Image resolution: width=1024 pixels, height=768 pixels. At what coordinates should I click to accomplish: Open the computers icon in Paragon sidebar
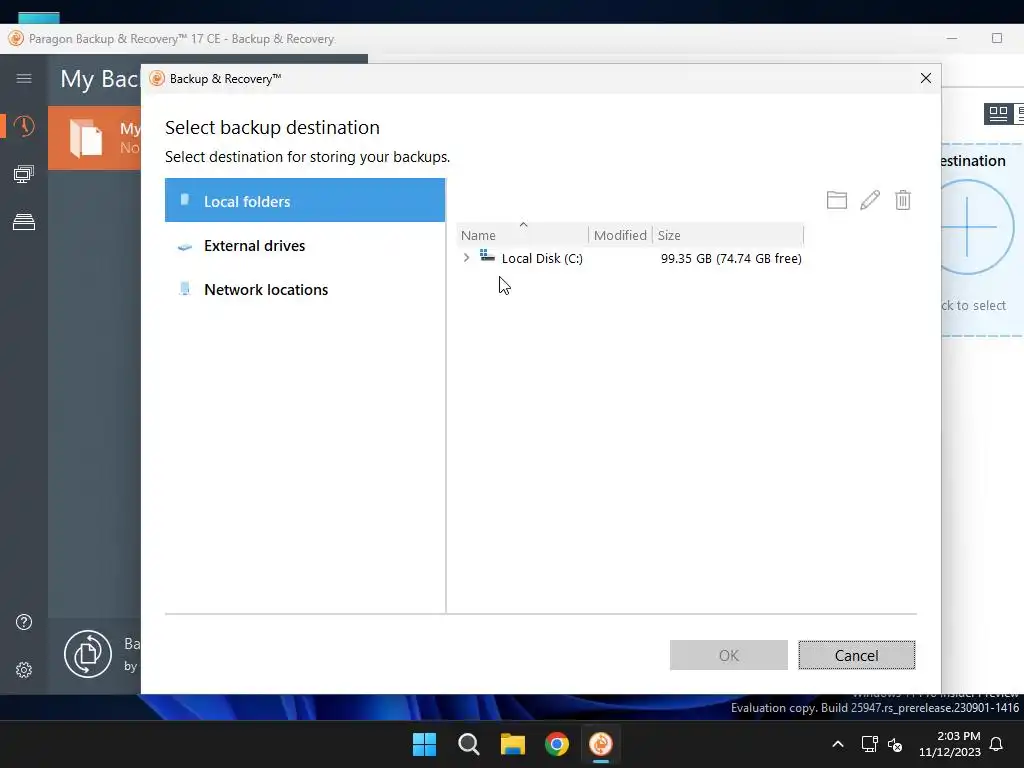click(24, 174)
